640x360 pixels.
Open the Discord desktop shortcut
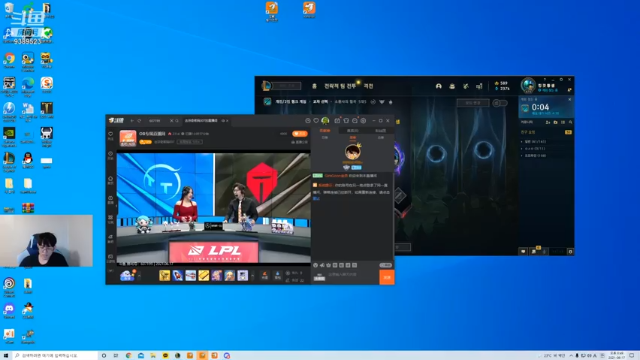click(9, 310)
